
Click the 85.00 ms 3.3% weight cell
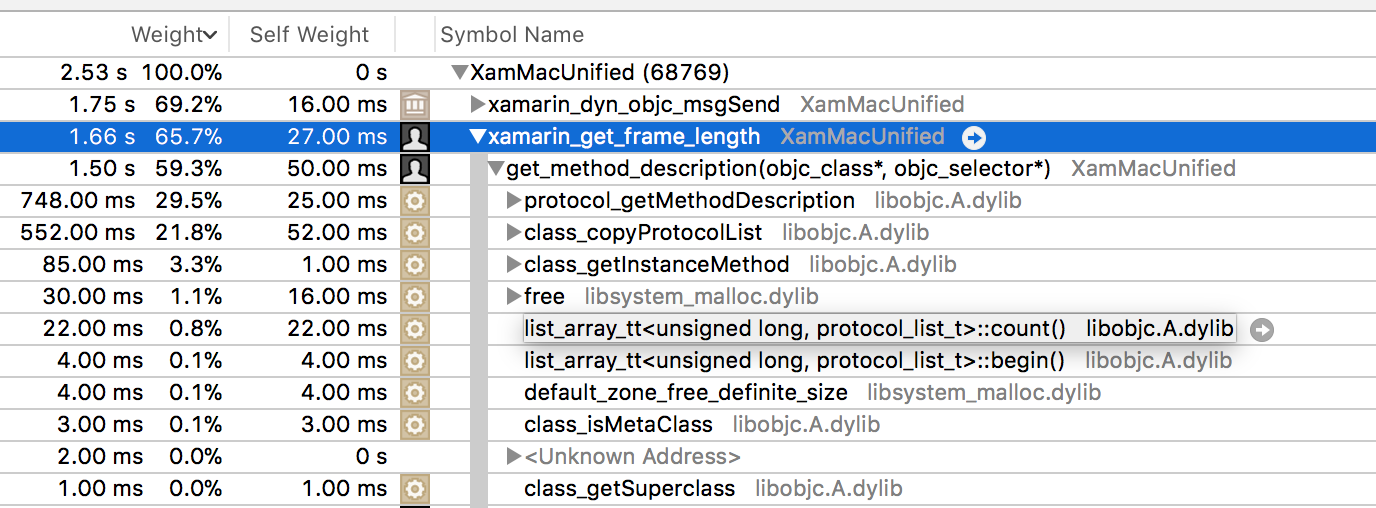coord(132,265)
